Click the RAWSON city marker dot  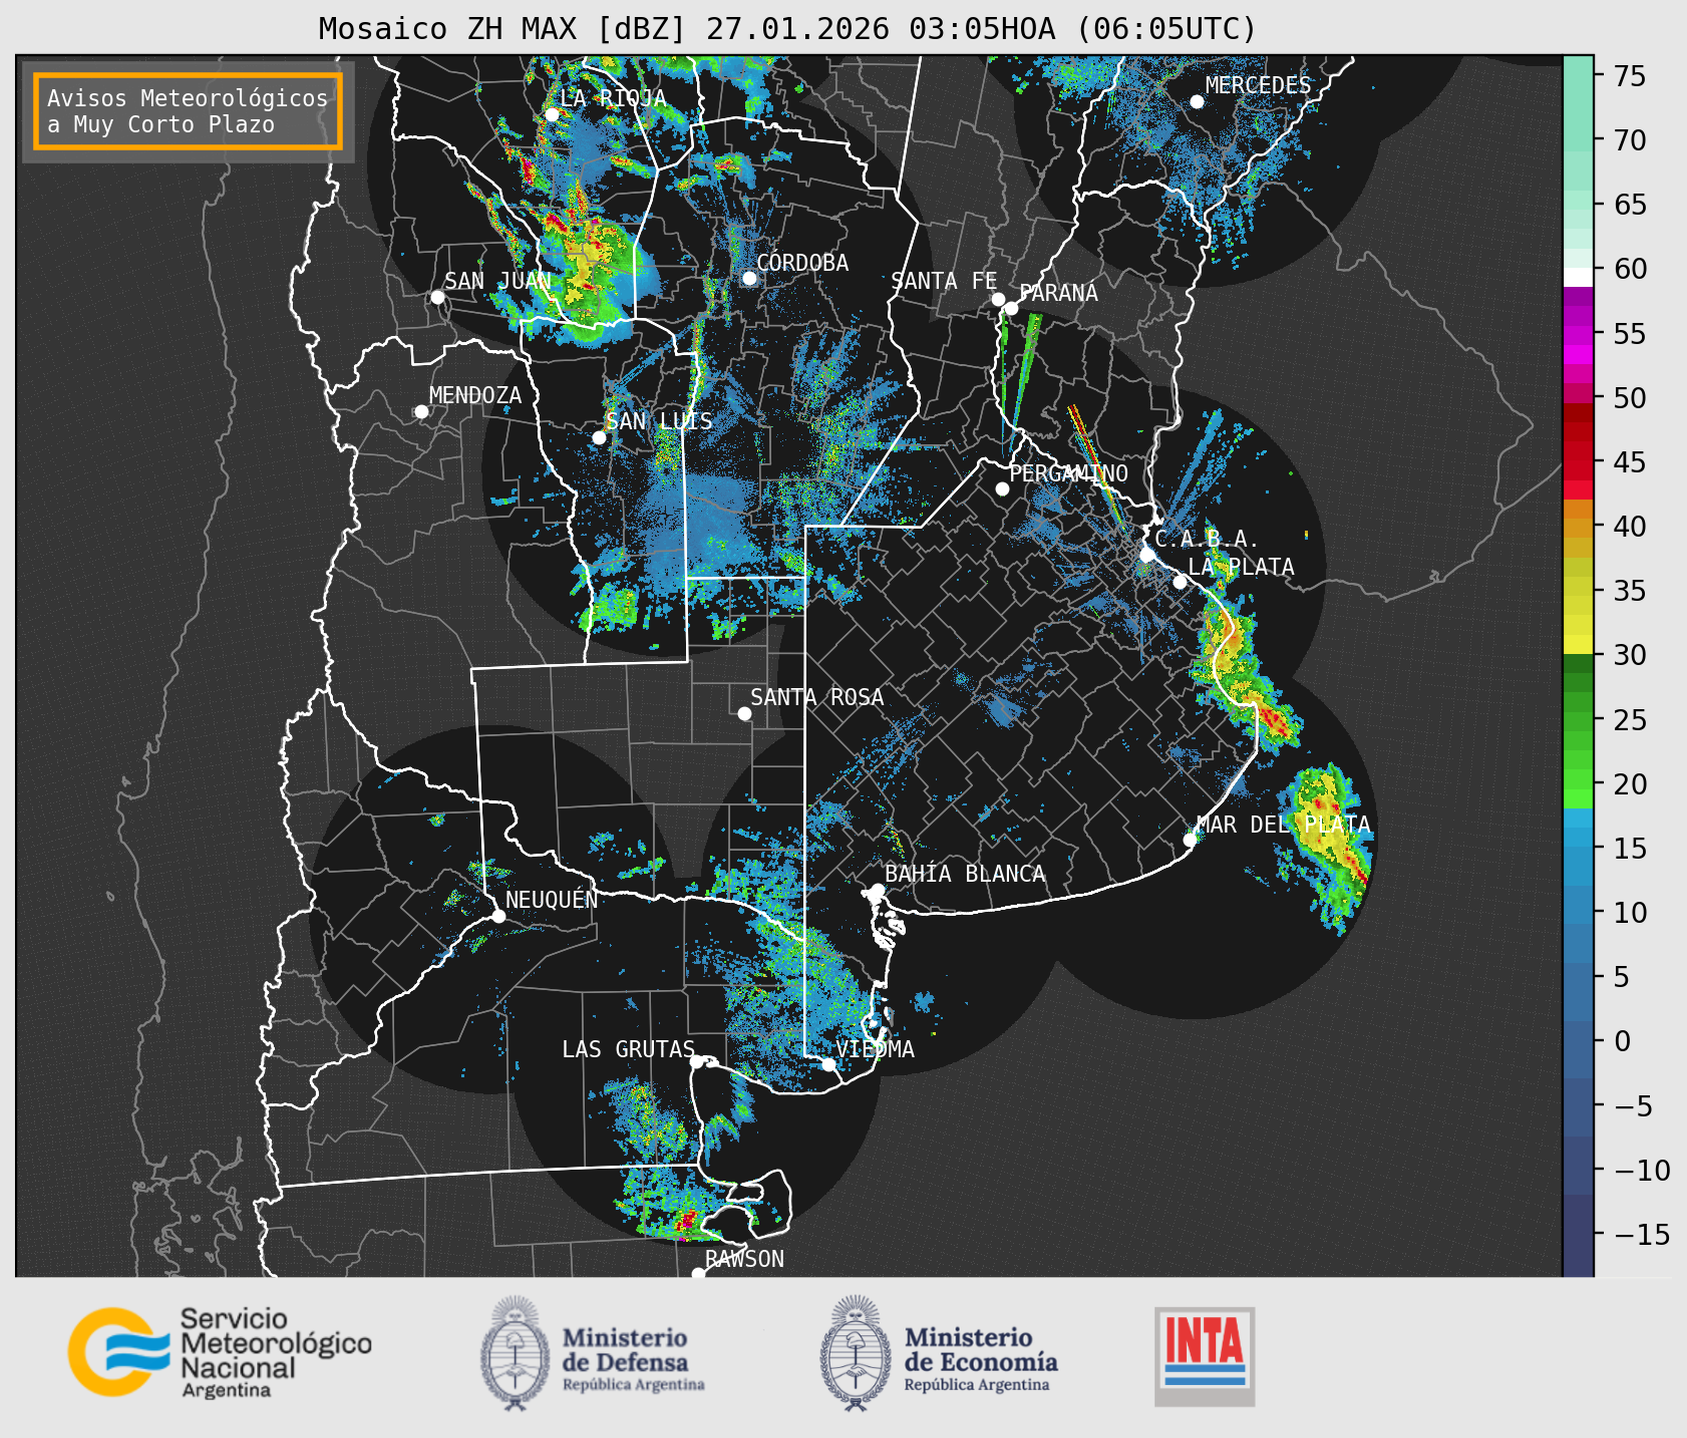click(x=698, y=1273)
